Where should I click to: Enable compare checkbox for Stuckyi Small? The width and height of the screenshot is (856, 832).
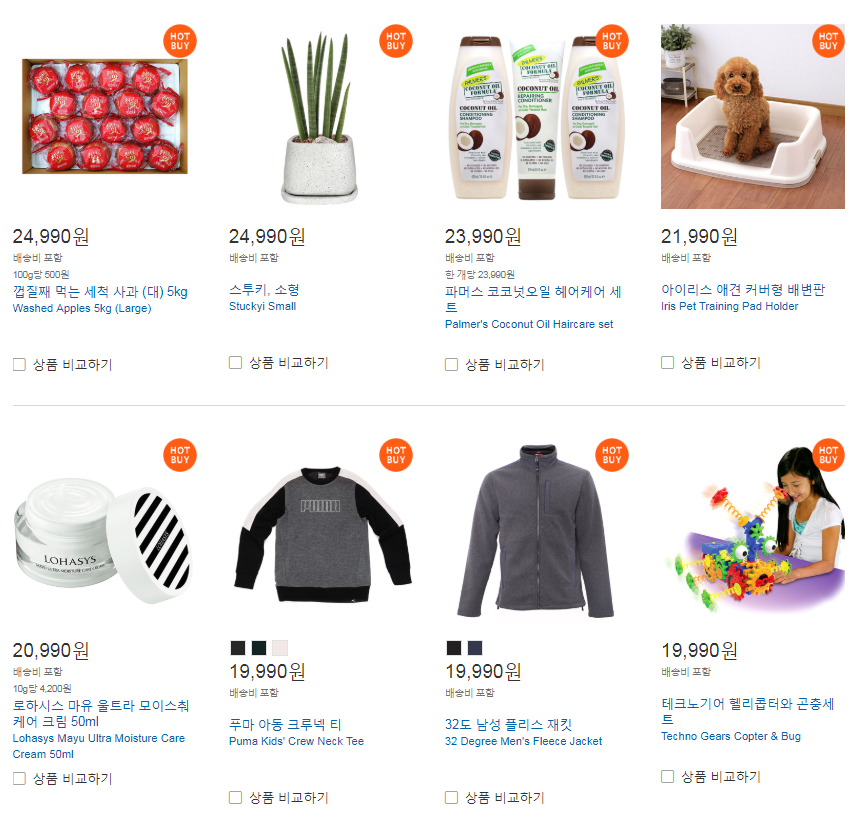pos(235,362)
